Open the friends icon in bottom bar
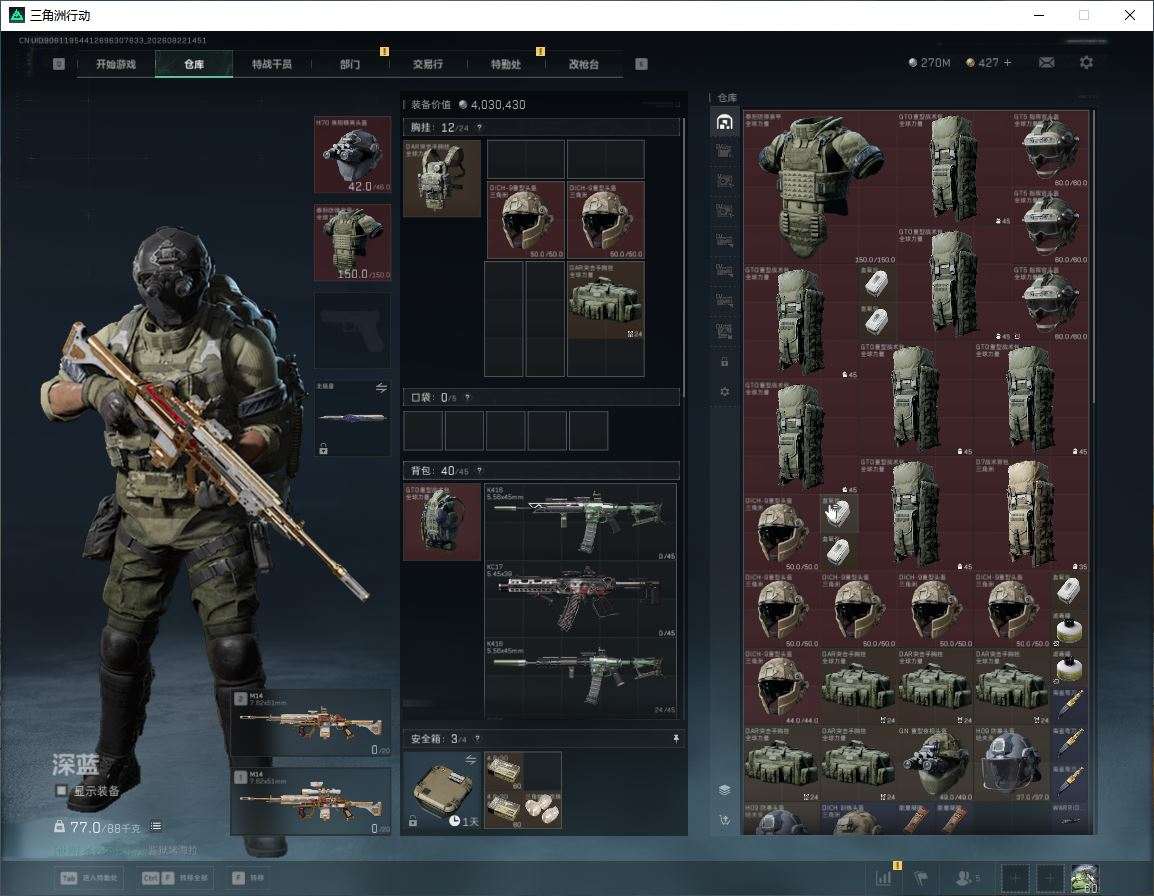 coord(966,878)
